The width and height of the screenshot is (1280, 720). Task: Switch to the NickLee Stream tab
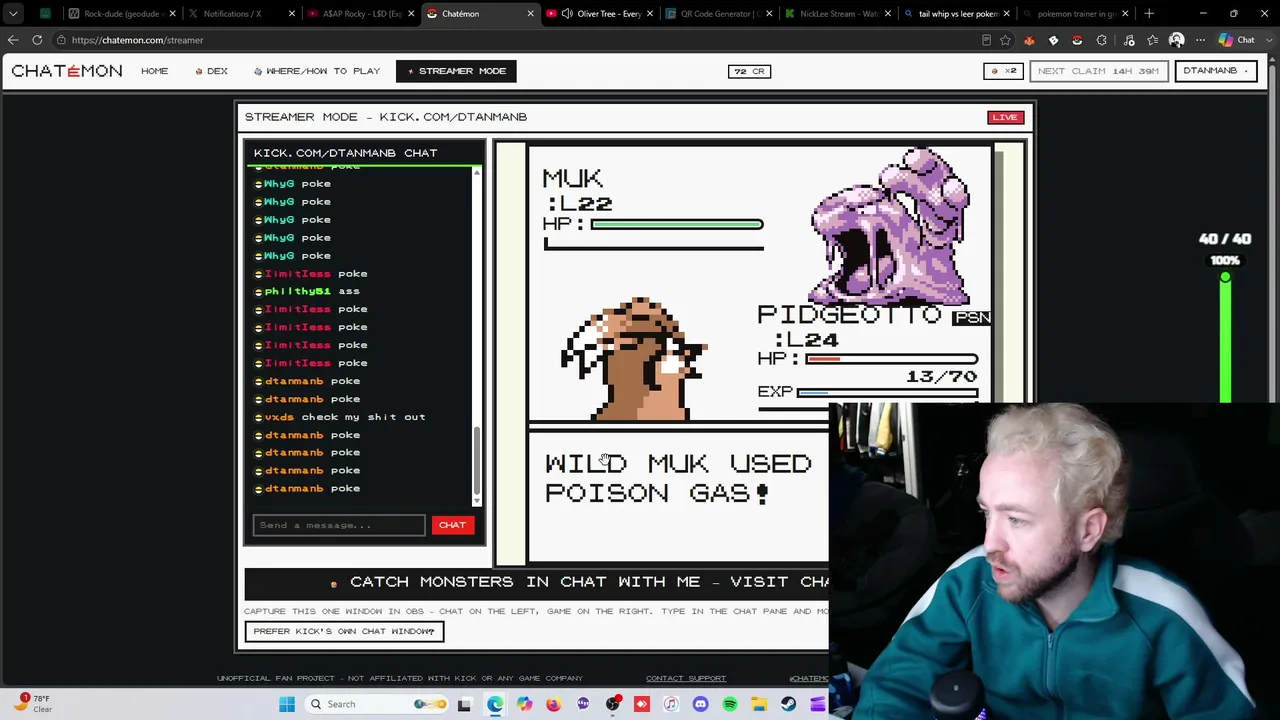[837, 14]
